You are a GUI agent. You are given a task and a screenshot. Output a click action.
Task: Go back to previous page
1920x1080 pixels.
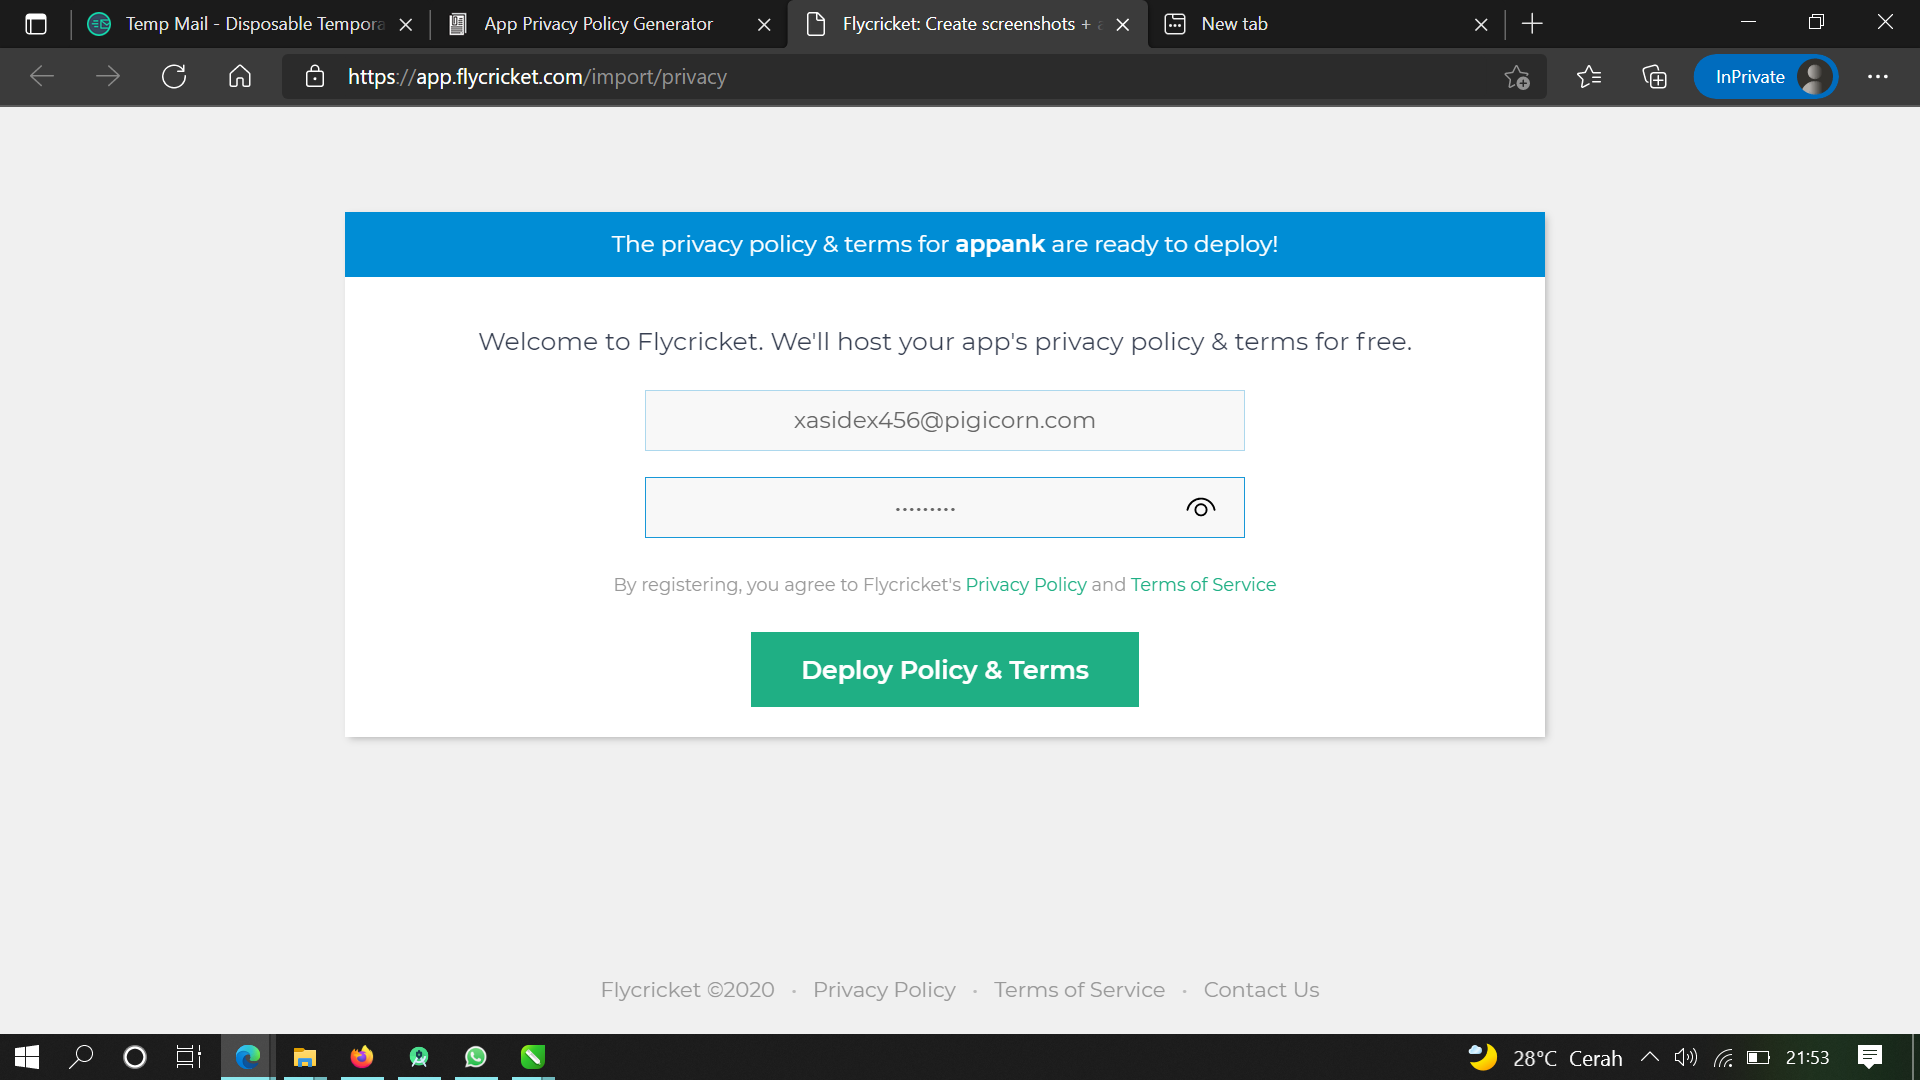click(x=42, y=77)
